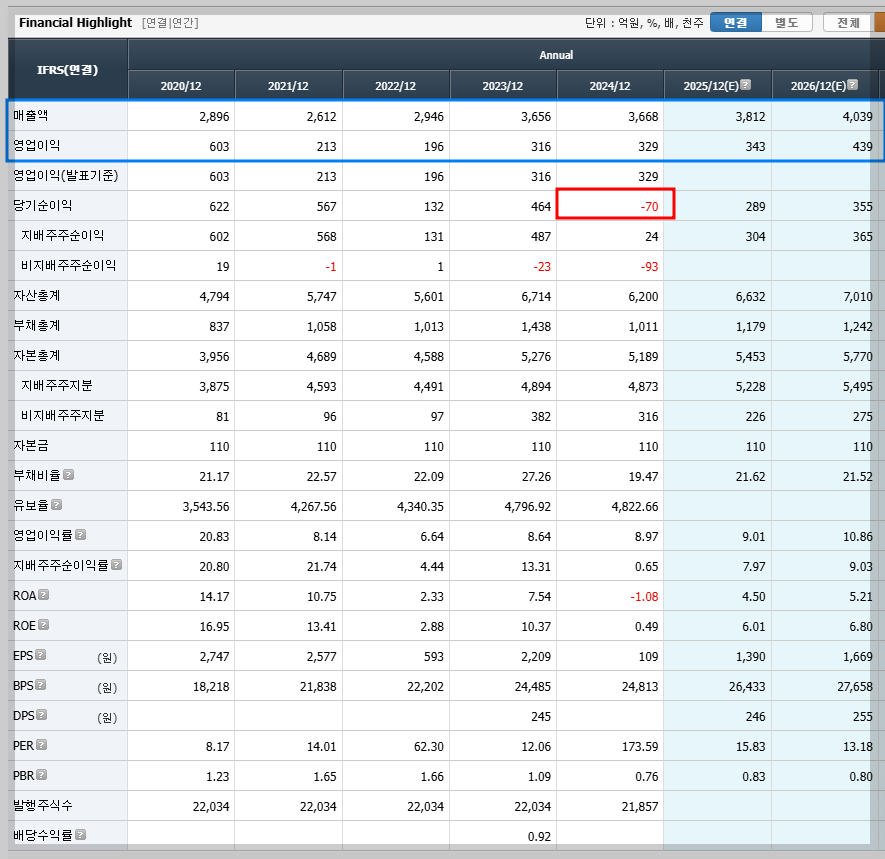
Task: Click the 자본금 row label
Action: [x=31, y=445]
